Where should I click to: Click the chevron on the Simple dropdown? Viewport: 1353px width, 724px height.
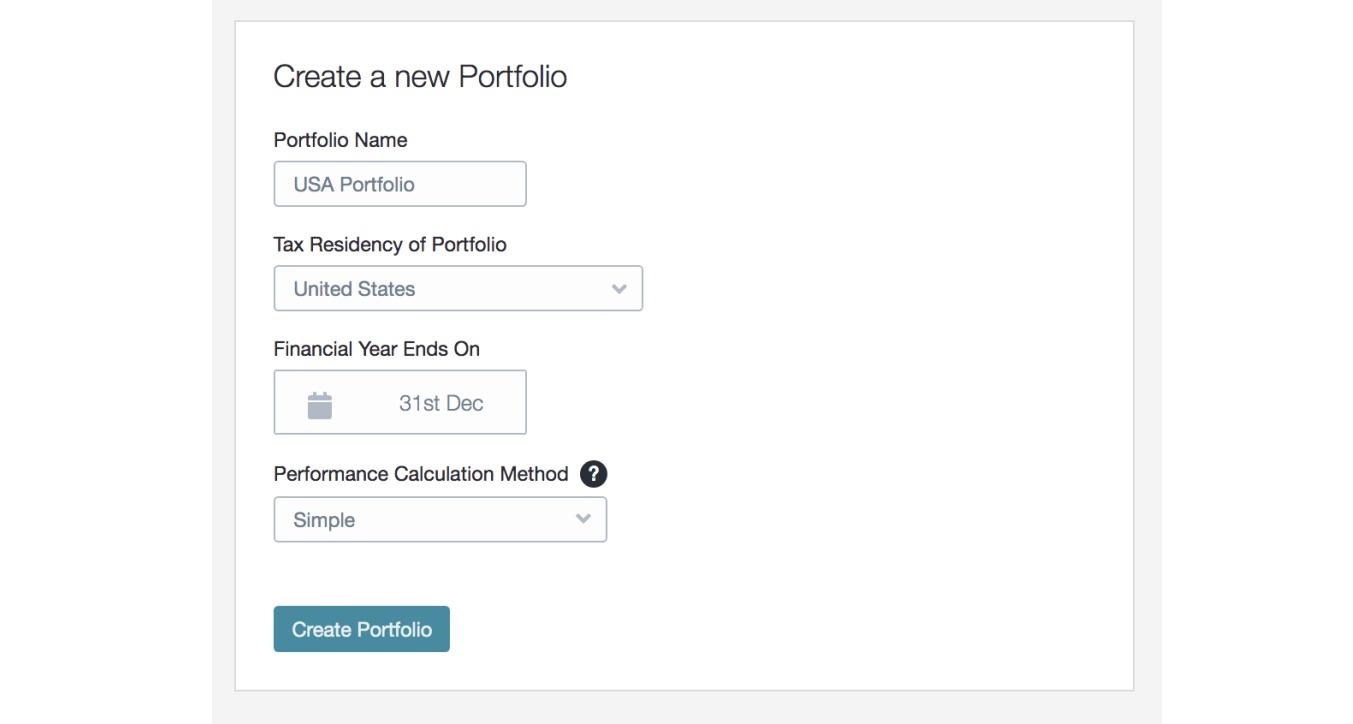coord(583,519)
